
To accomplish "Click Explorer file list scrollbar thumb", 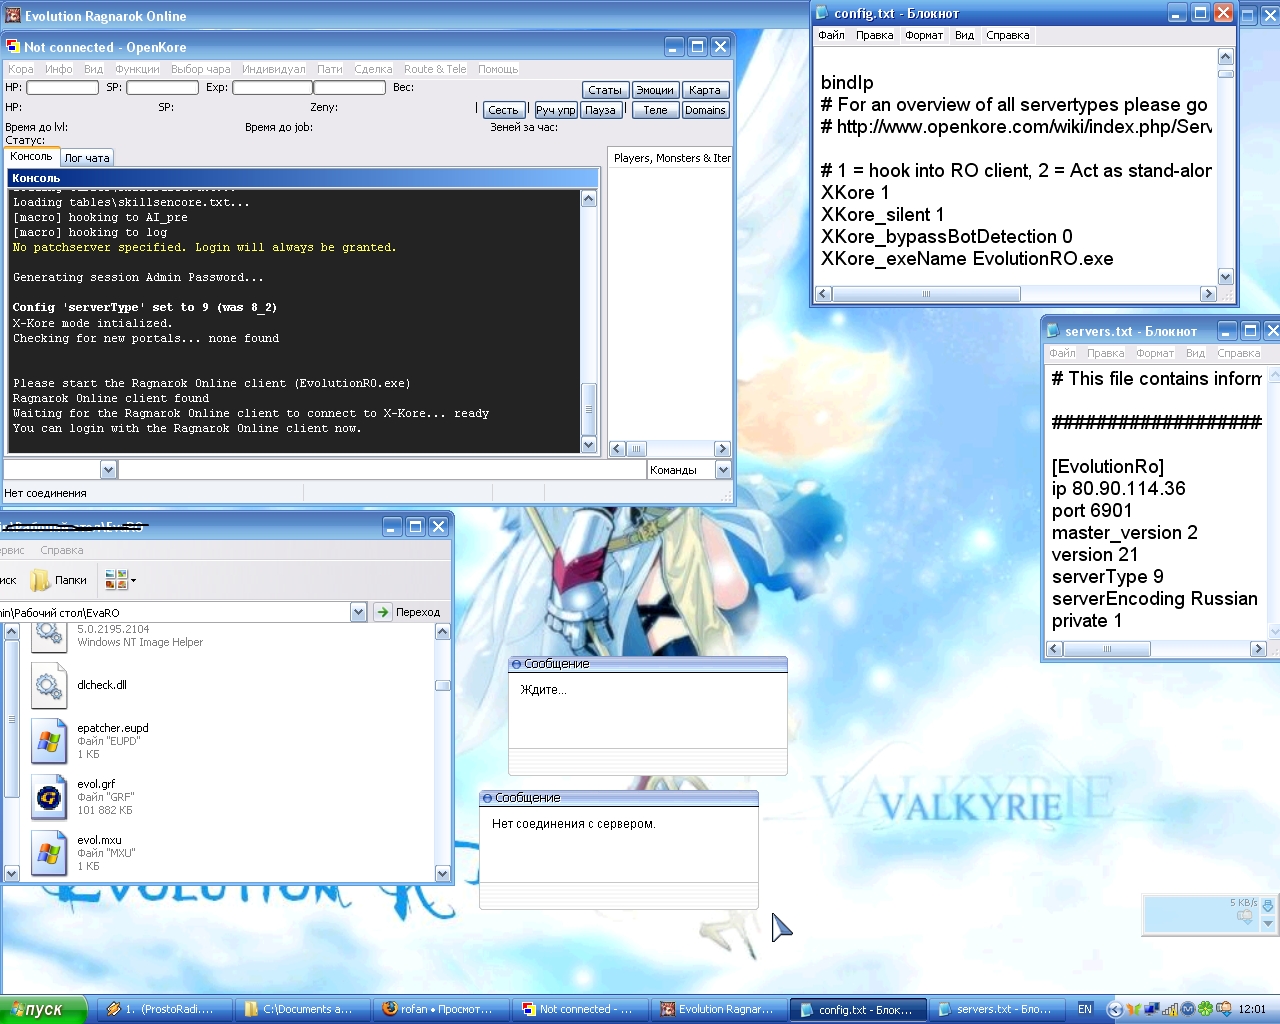I will pos(443,685).
